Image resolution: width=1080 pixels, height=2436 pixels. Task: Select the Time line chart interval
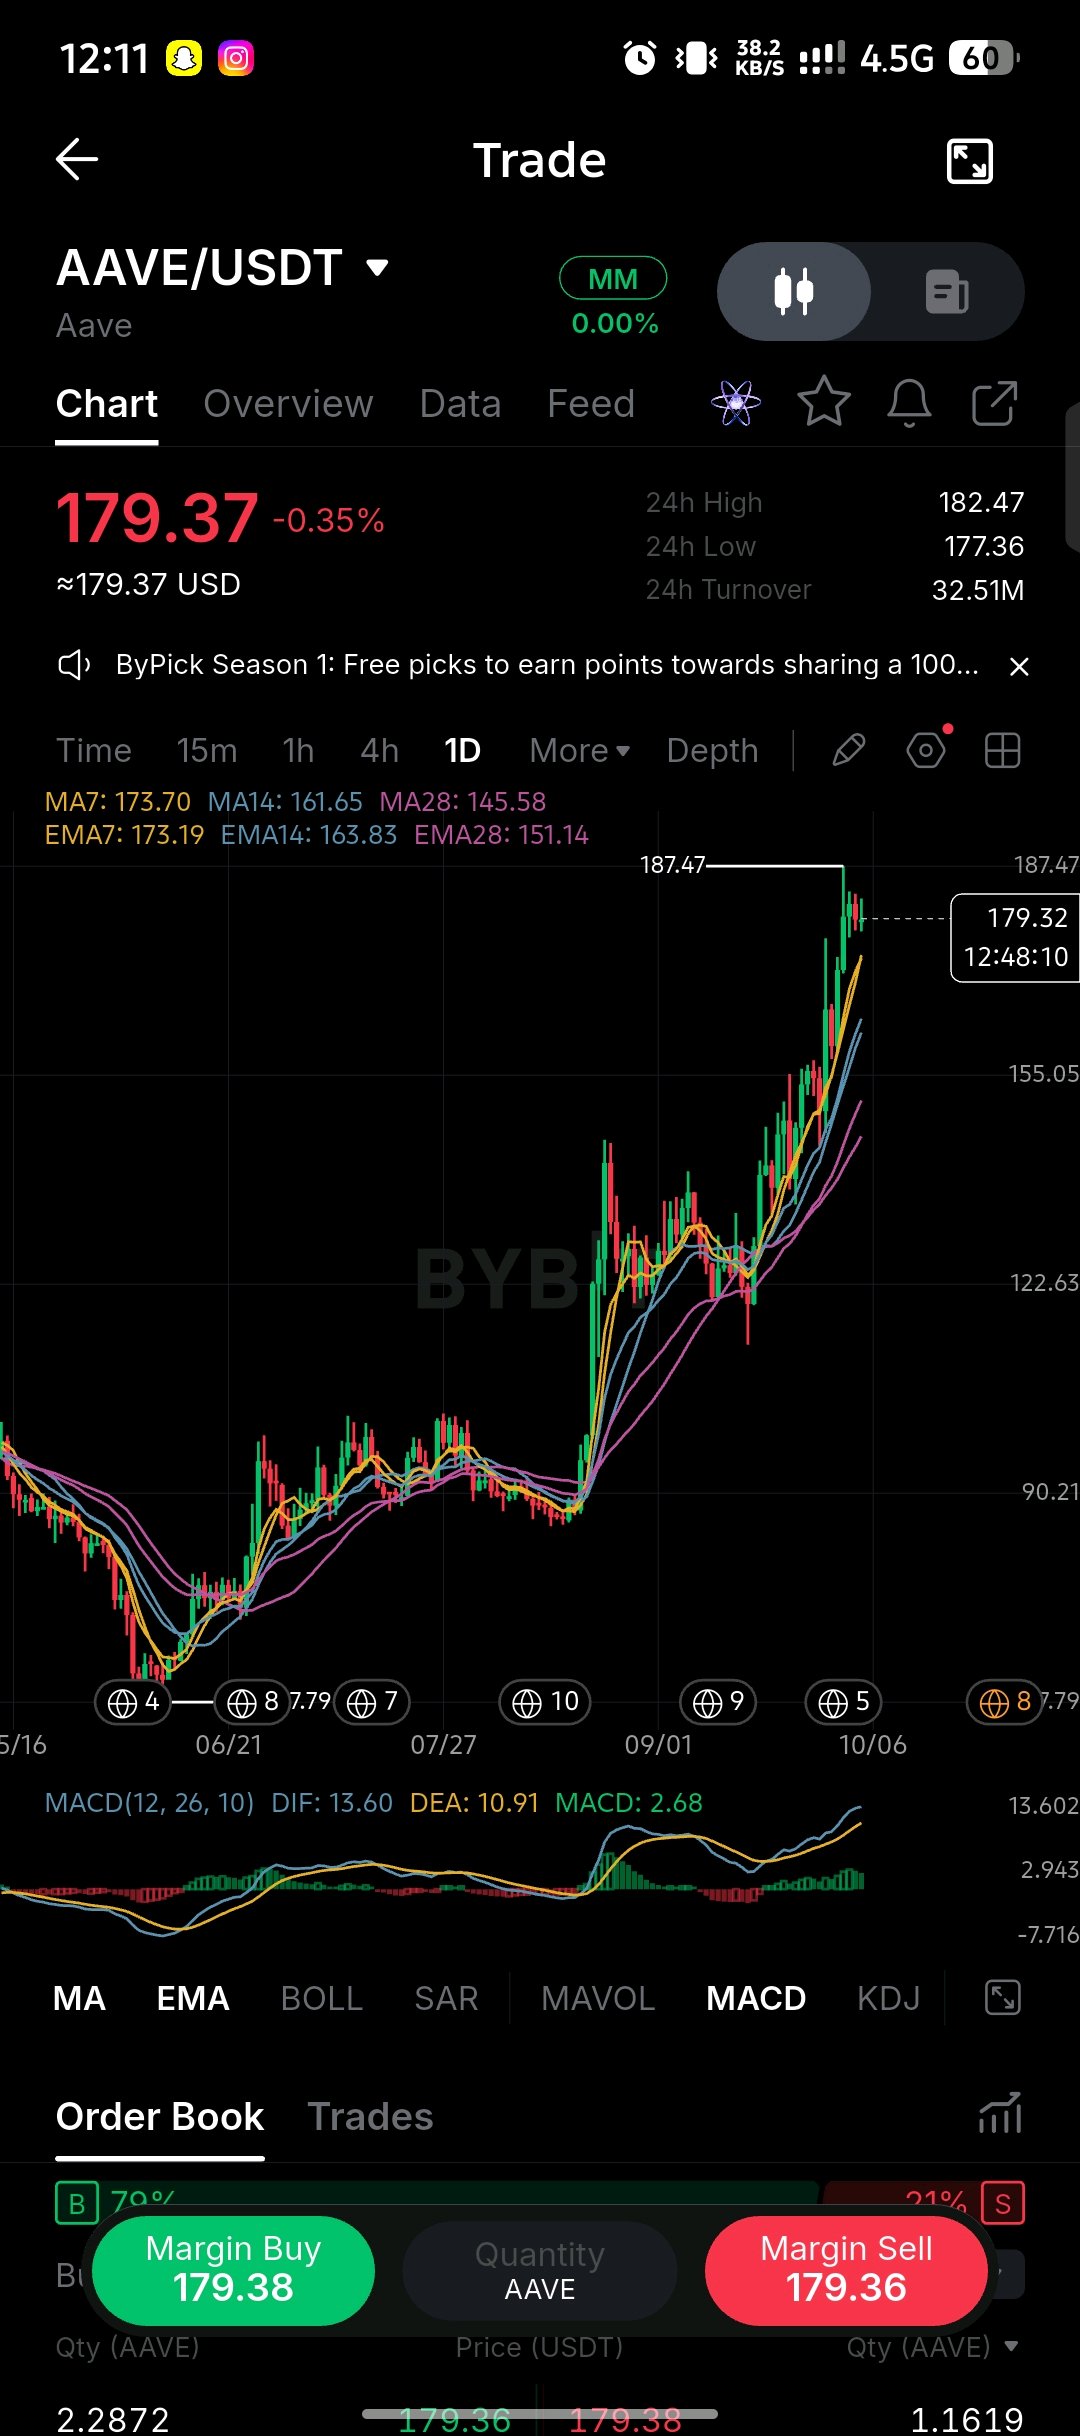(x=94, y=751)
